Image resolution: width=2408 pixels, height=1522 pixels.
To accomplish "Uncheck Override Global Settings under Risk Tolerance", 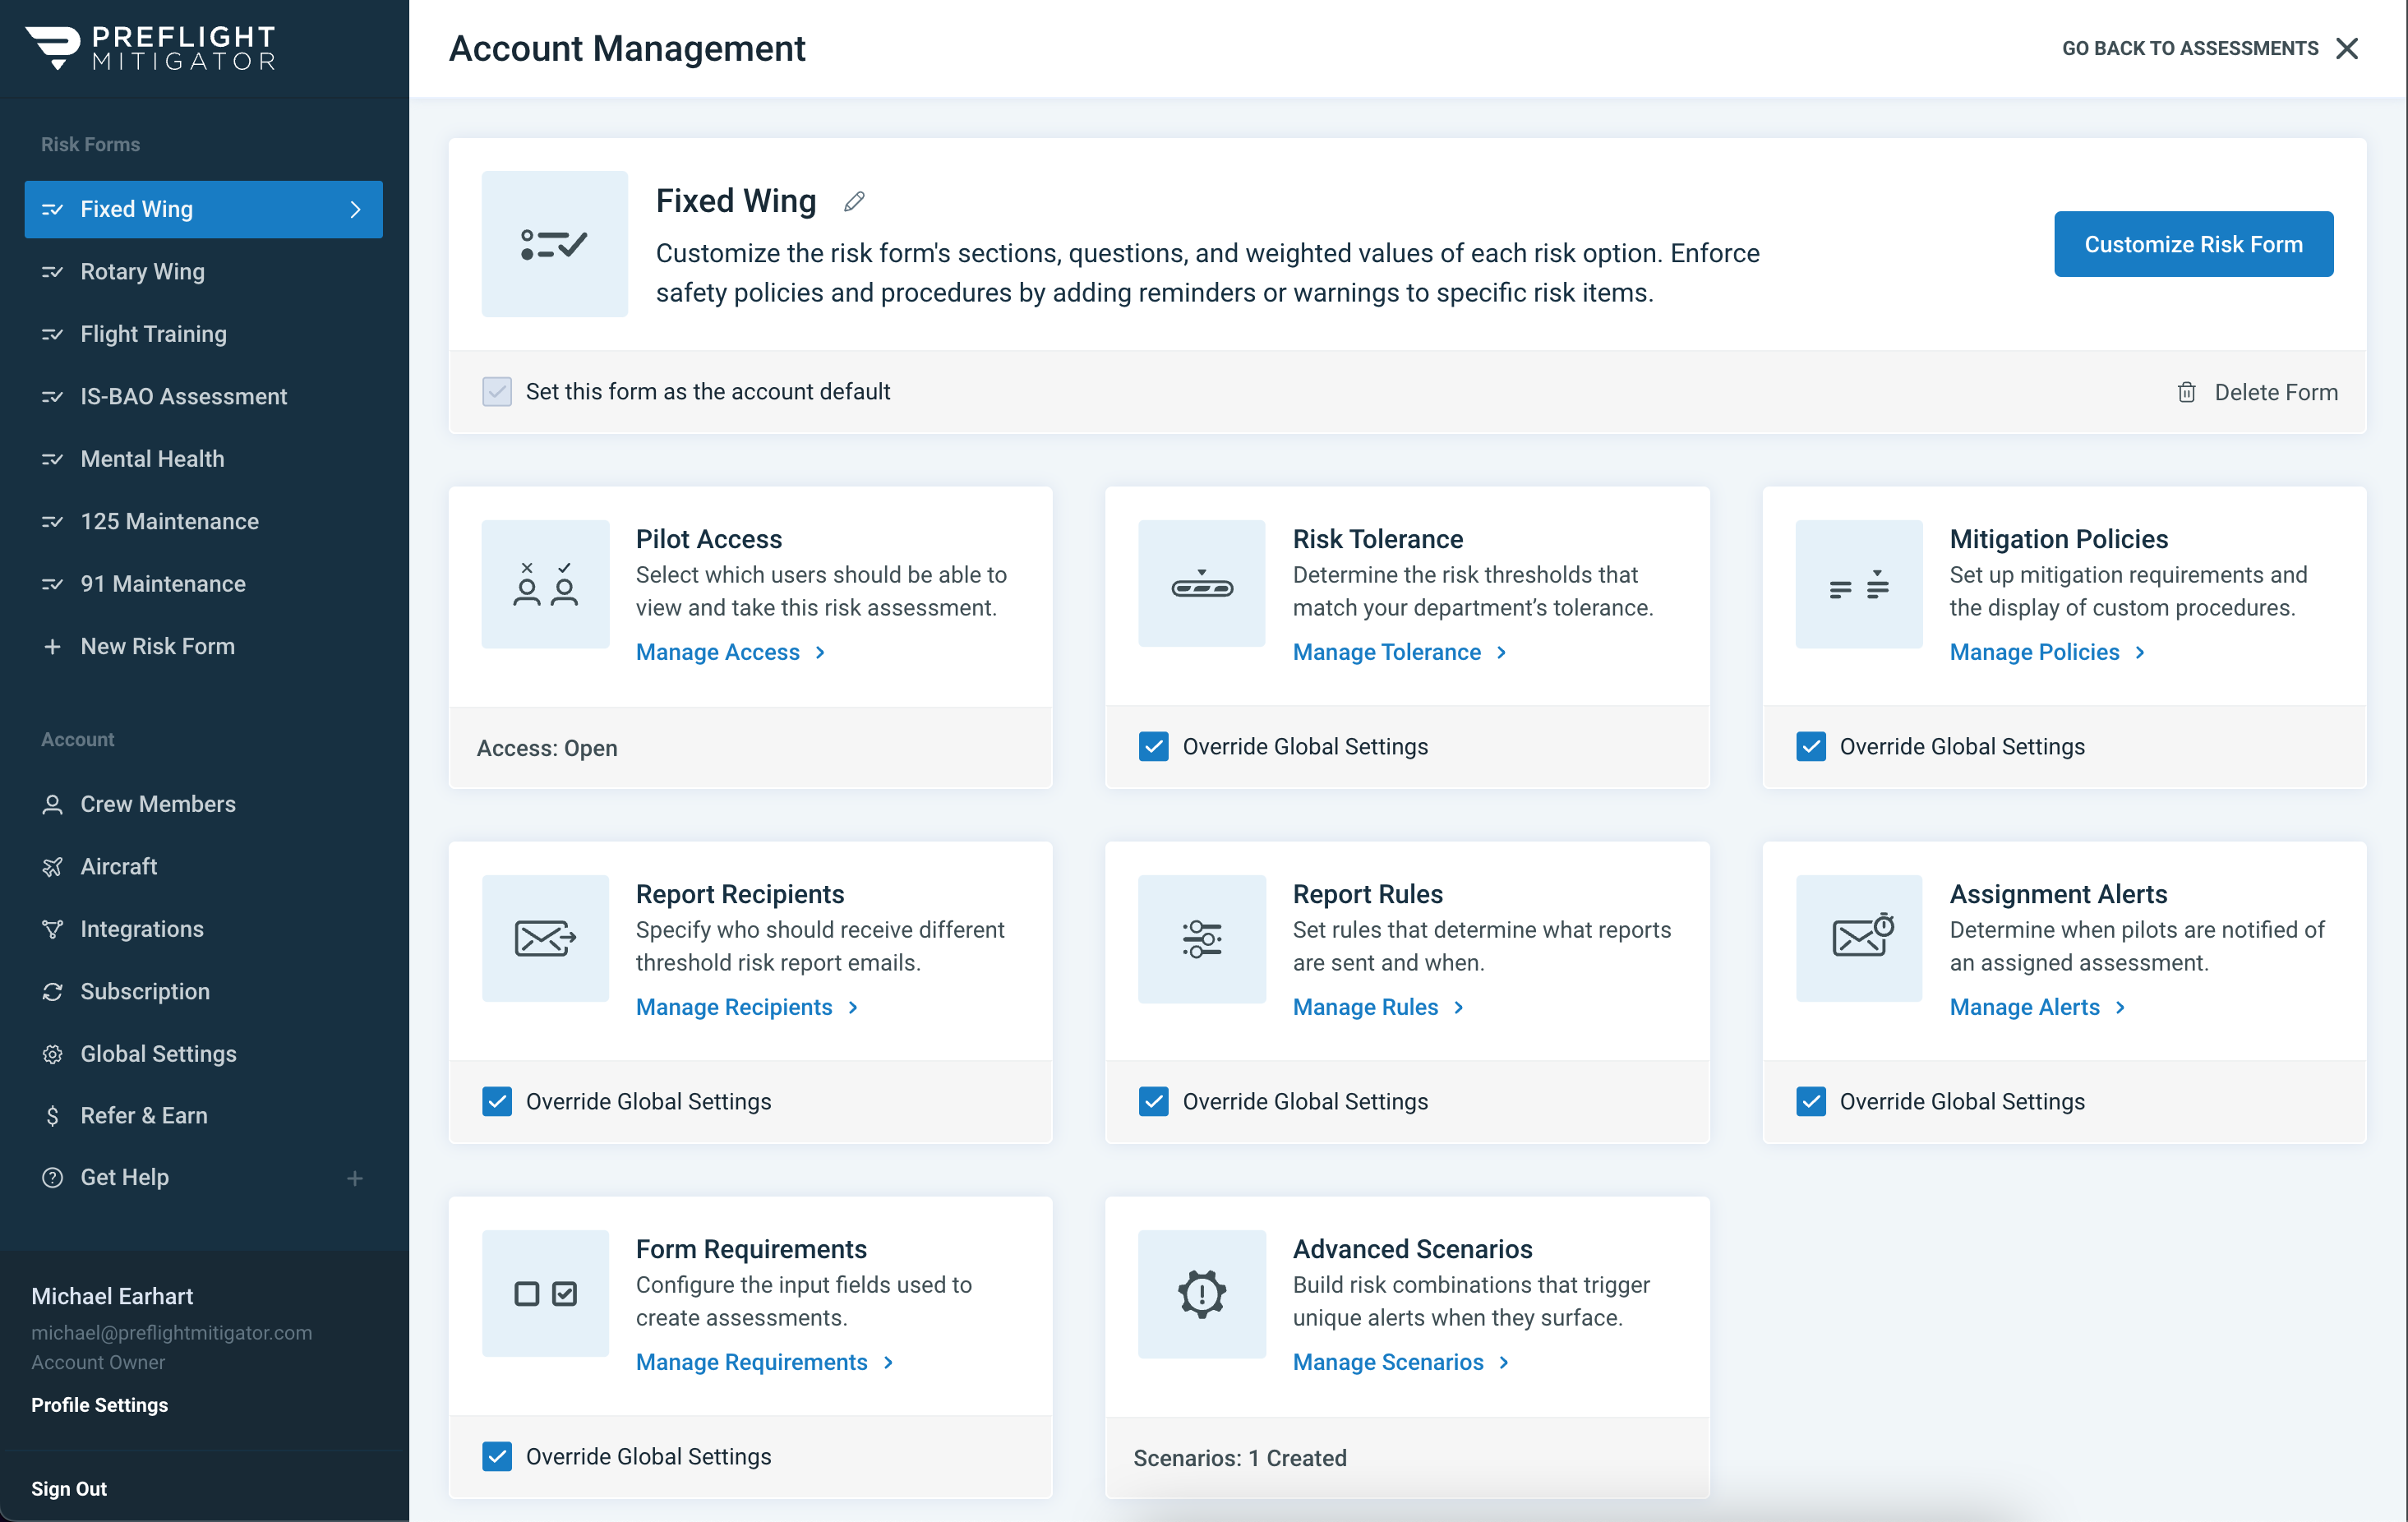I will [1153, 746].
